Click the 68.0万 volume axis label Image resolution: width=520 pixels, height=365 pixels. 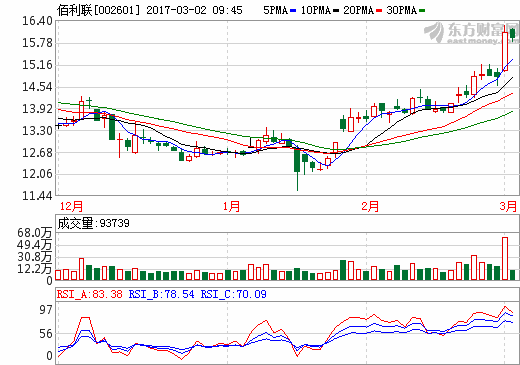pyautogui.click(x=35, y=233)
